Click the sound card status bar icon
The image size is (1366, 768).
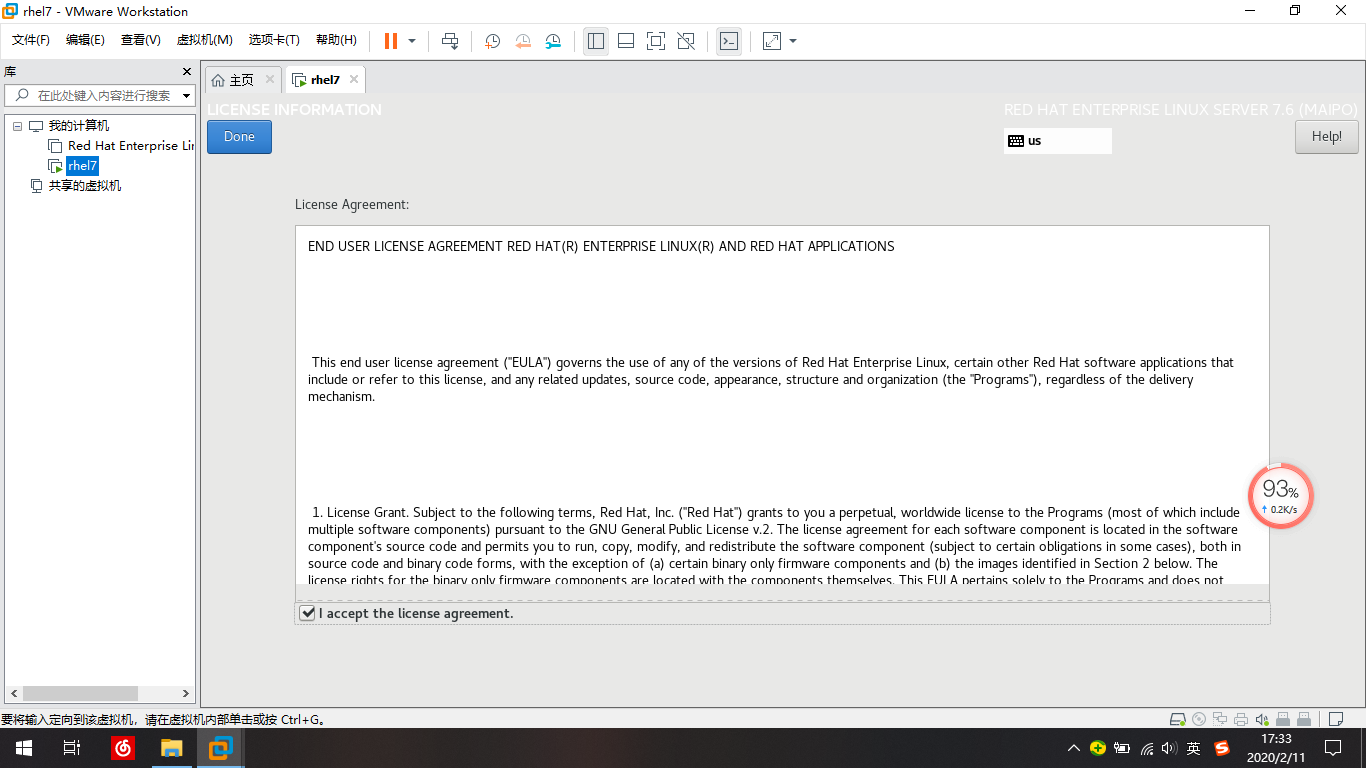pos(1262,719)
